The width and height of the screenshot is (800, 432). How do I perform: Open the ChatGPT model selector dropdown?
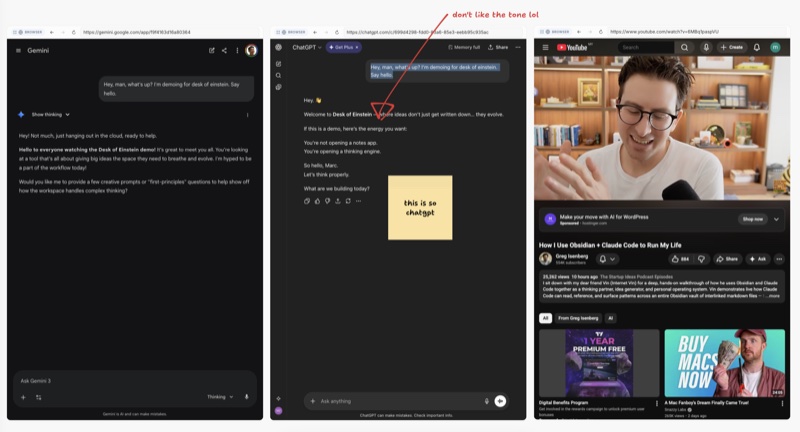click(307, 47)
